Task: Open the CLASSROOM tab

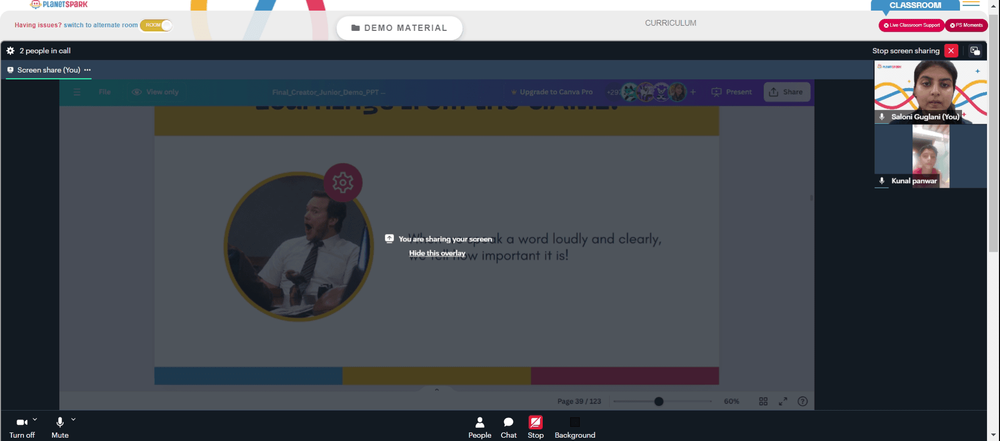Action: (x=915, y=5)
